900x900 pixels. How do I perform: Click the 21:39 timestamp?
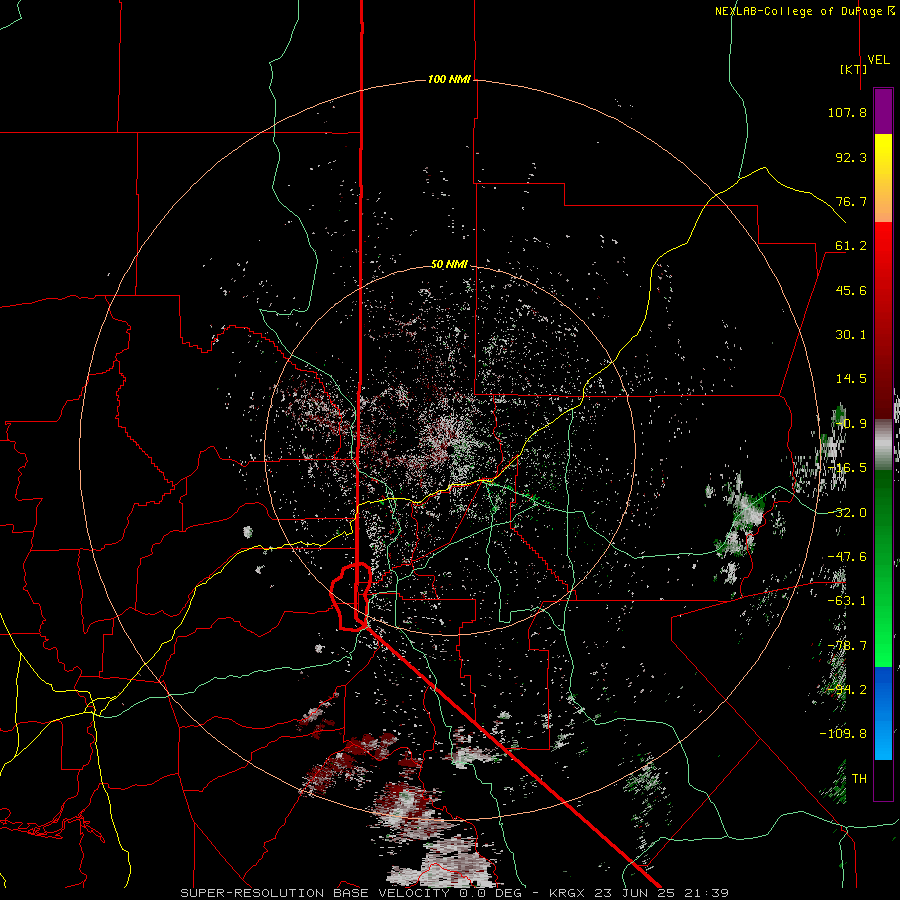point(704,893)
